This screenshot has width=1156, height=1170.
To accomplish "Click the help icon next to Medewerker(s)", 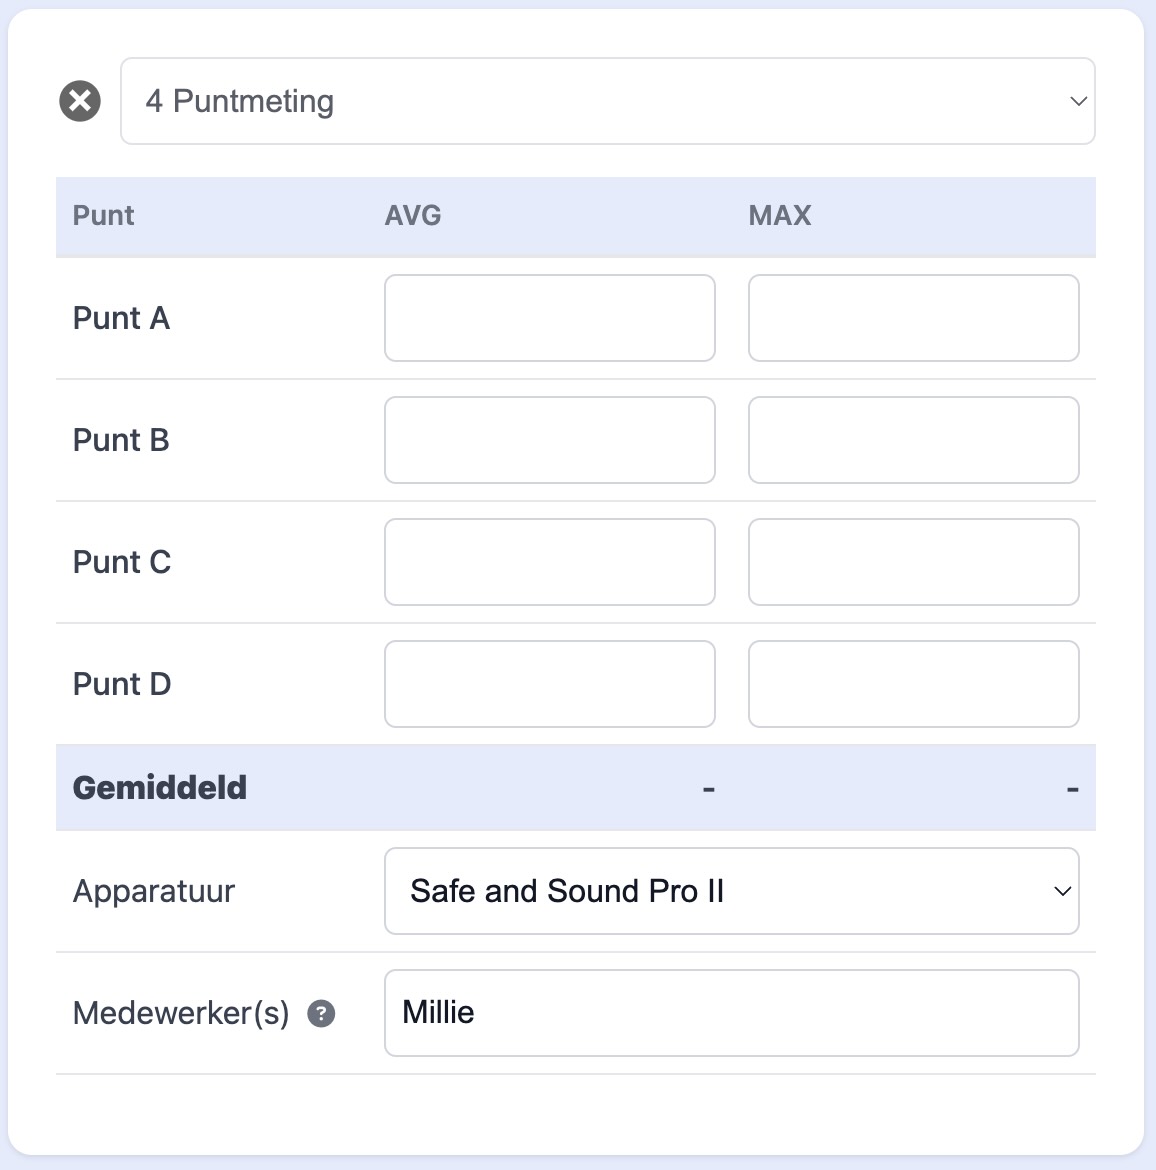I will tap(320, 1014).
